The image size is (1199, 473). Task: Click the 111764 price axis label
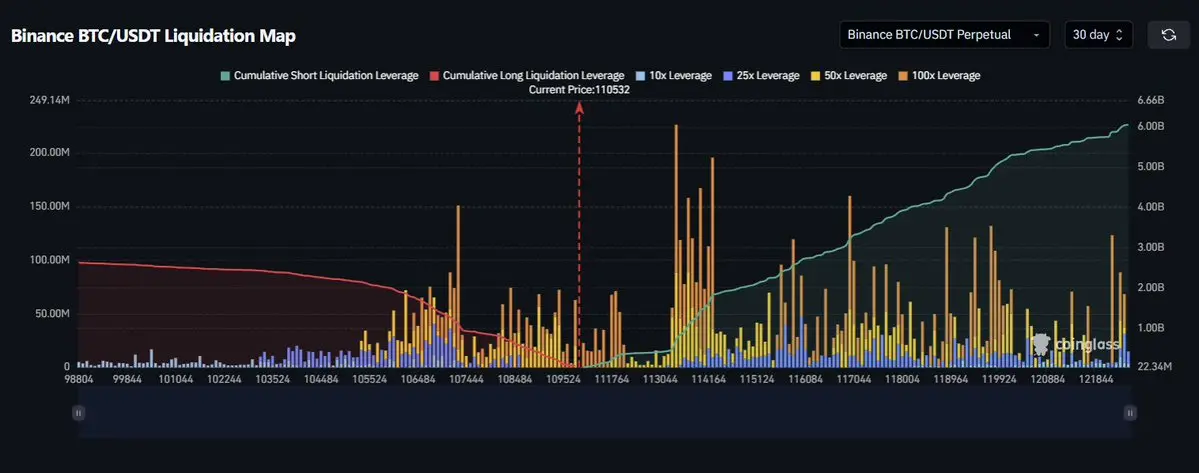coord(612,379)
